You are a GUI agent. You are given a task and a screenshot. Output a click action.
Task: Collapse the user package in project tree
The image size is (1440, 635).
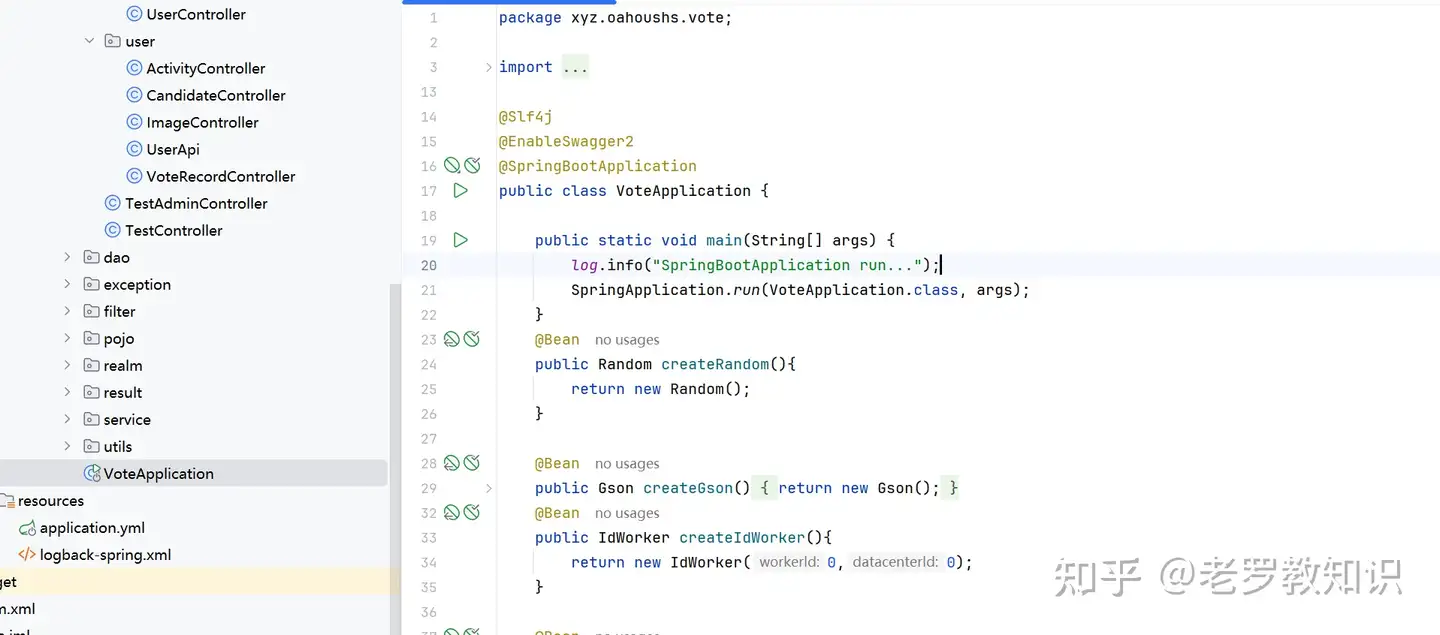(x=89, y=41)
